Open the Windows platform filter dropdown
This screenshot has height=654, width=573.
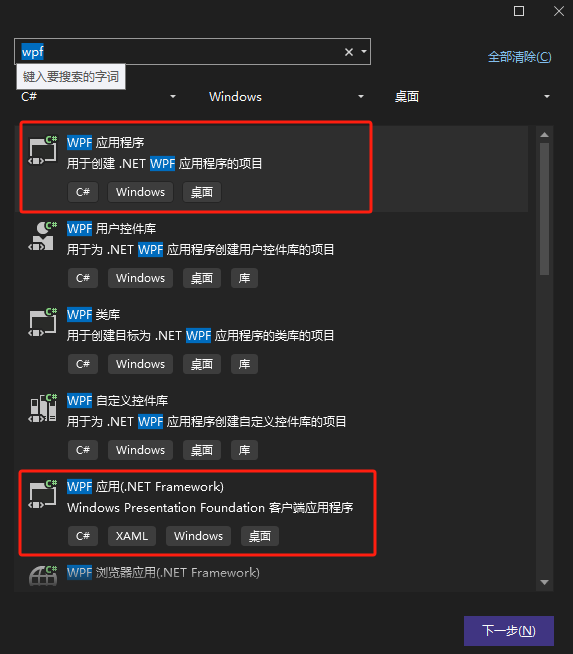(286, 97)
